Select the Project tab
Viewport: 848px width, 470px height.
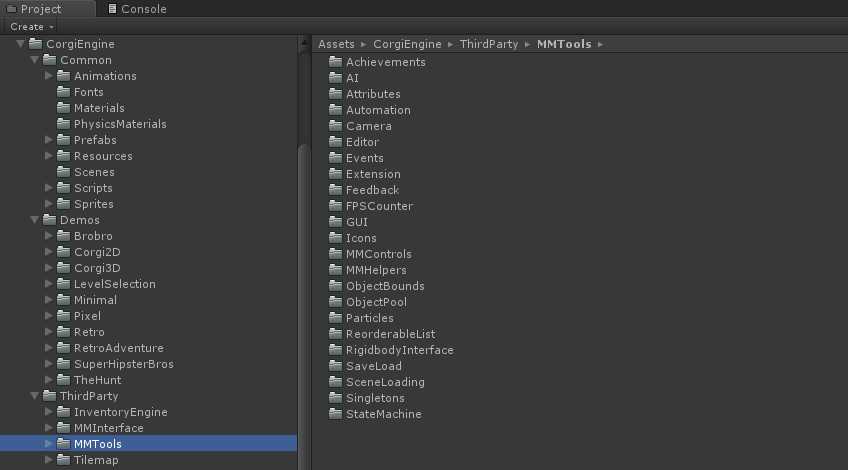pos(40,9)
